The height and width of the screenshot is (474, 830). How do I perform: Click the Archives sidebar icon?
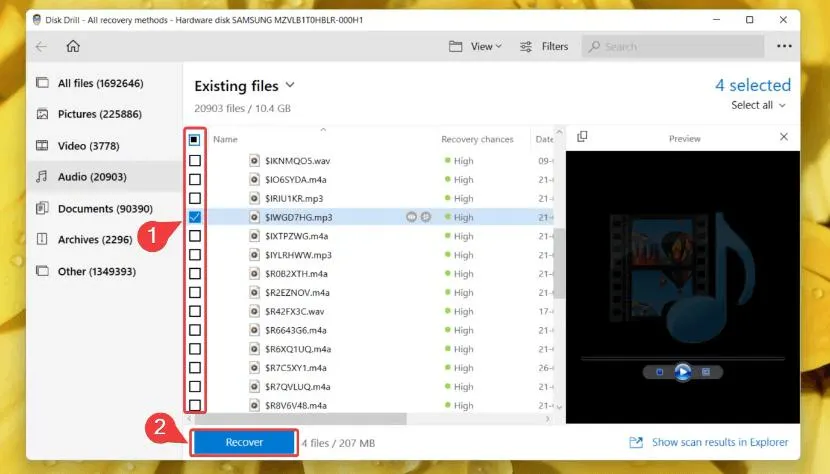(x=42, y=239)
